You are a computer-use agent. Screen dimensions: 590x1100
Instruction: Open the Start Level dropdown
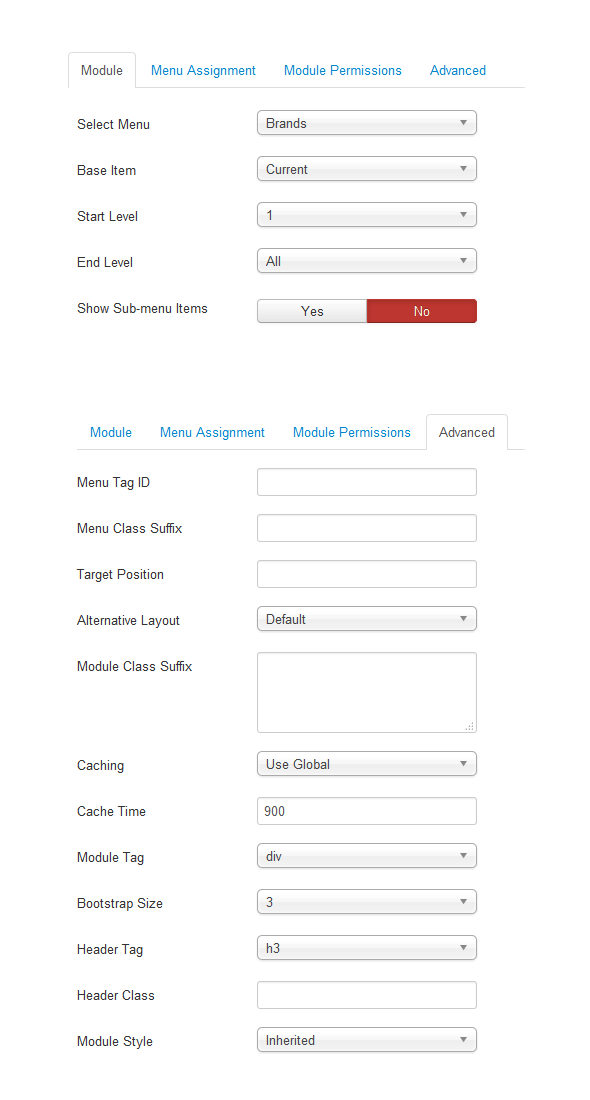click(367, 215)
